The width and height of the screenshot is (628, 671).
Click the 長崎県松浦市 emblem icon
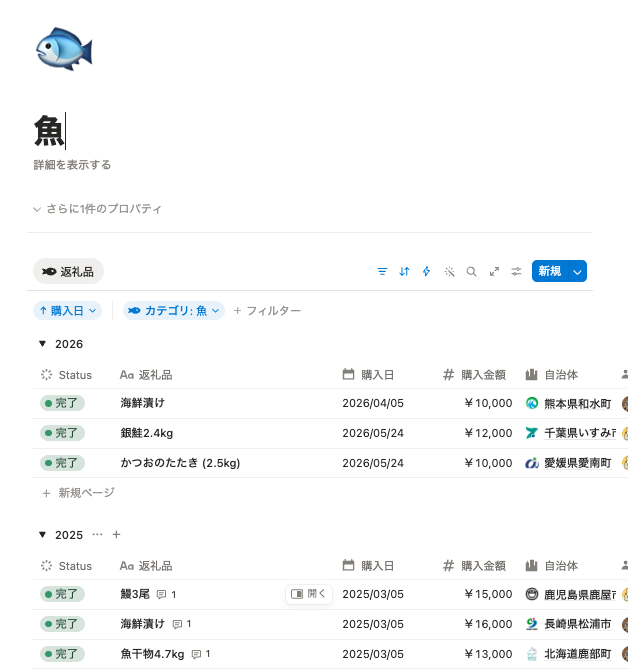pyautogui.click(x=532, y=624)
